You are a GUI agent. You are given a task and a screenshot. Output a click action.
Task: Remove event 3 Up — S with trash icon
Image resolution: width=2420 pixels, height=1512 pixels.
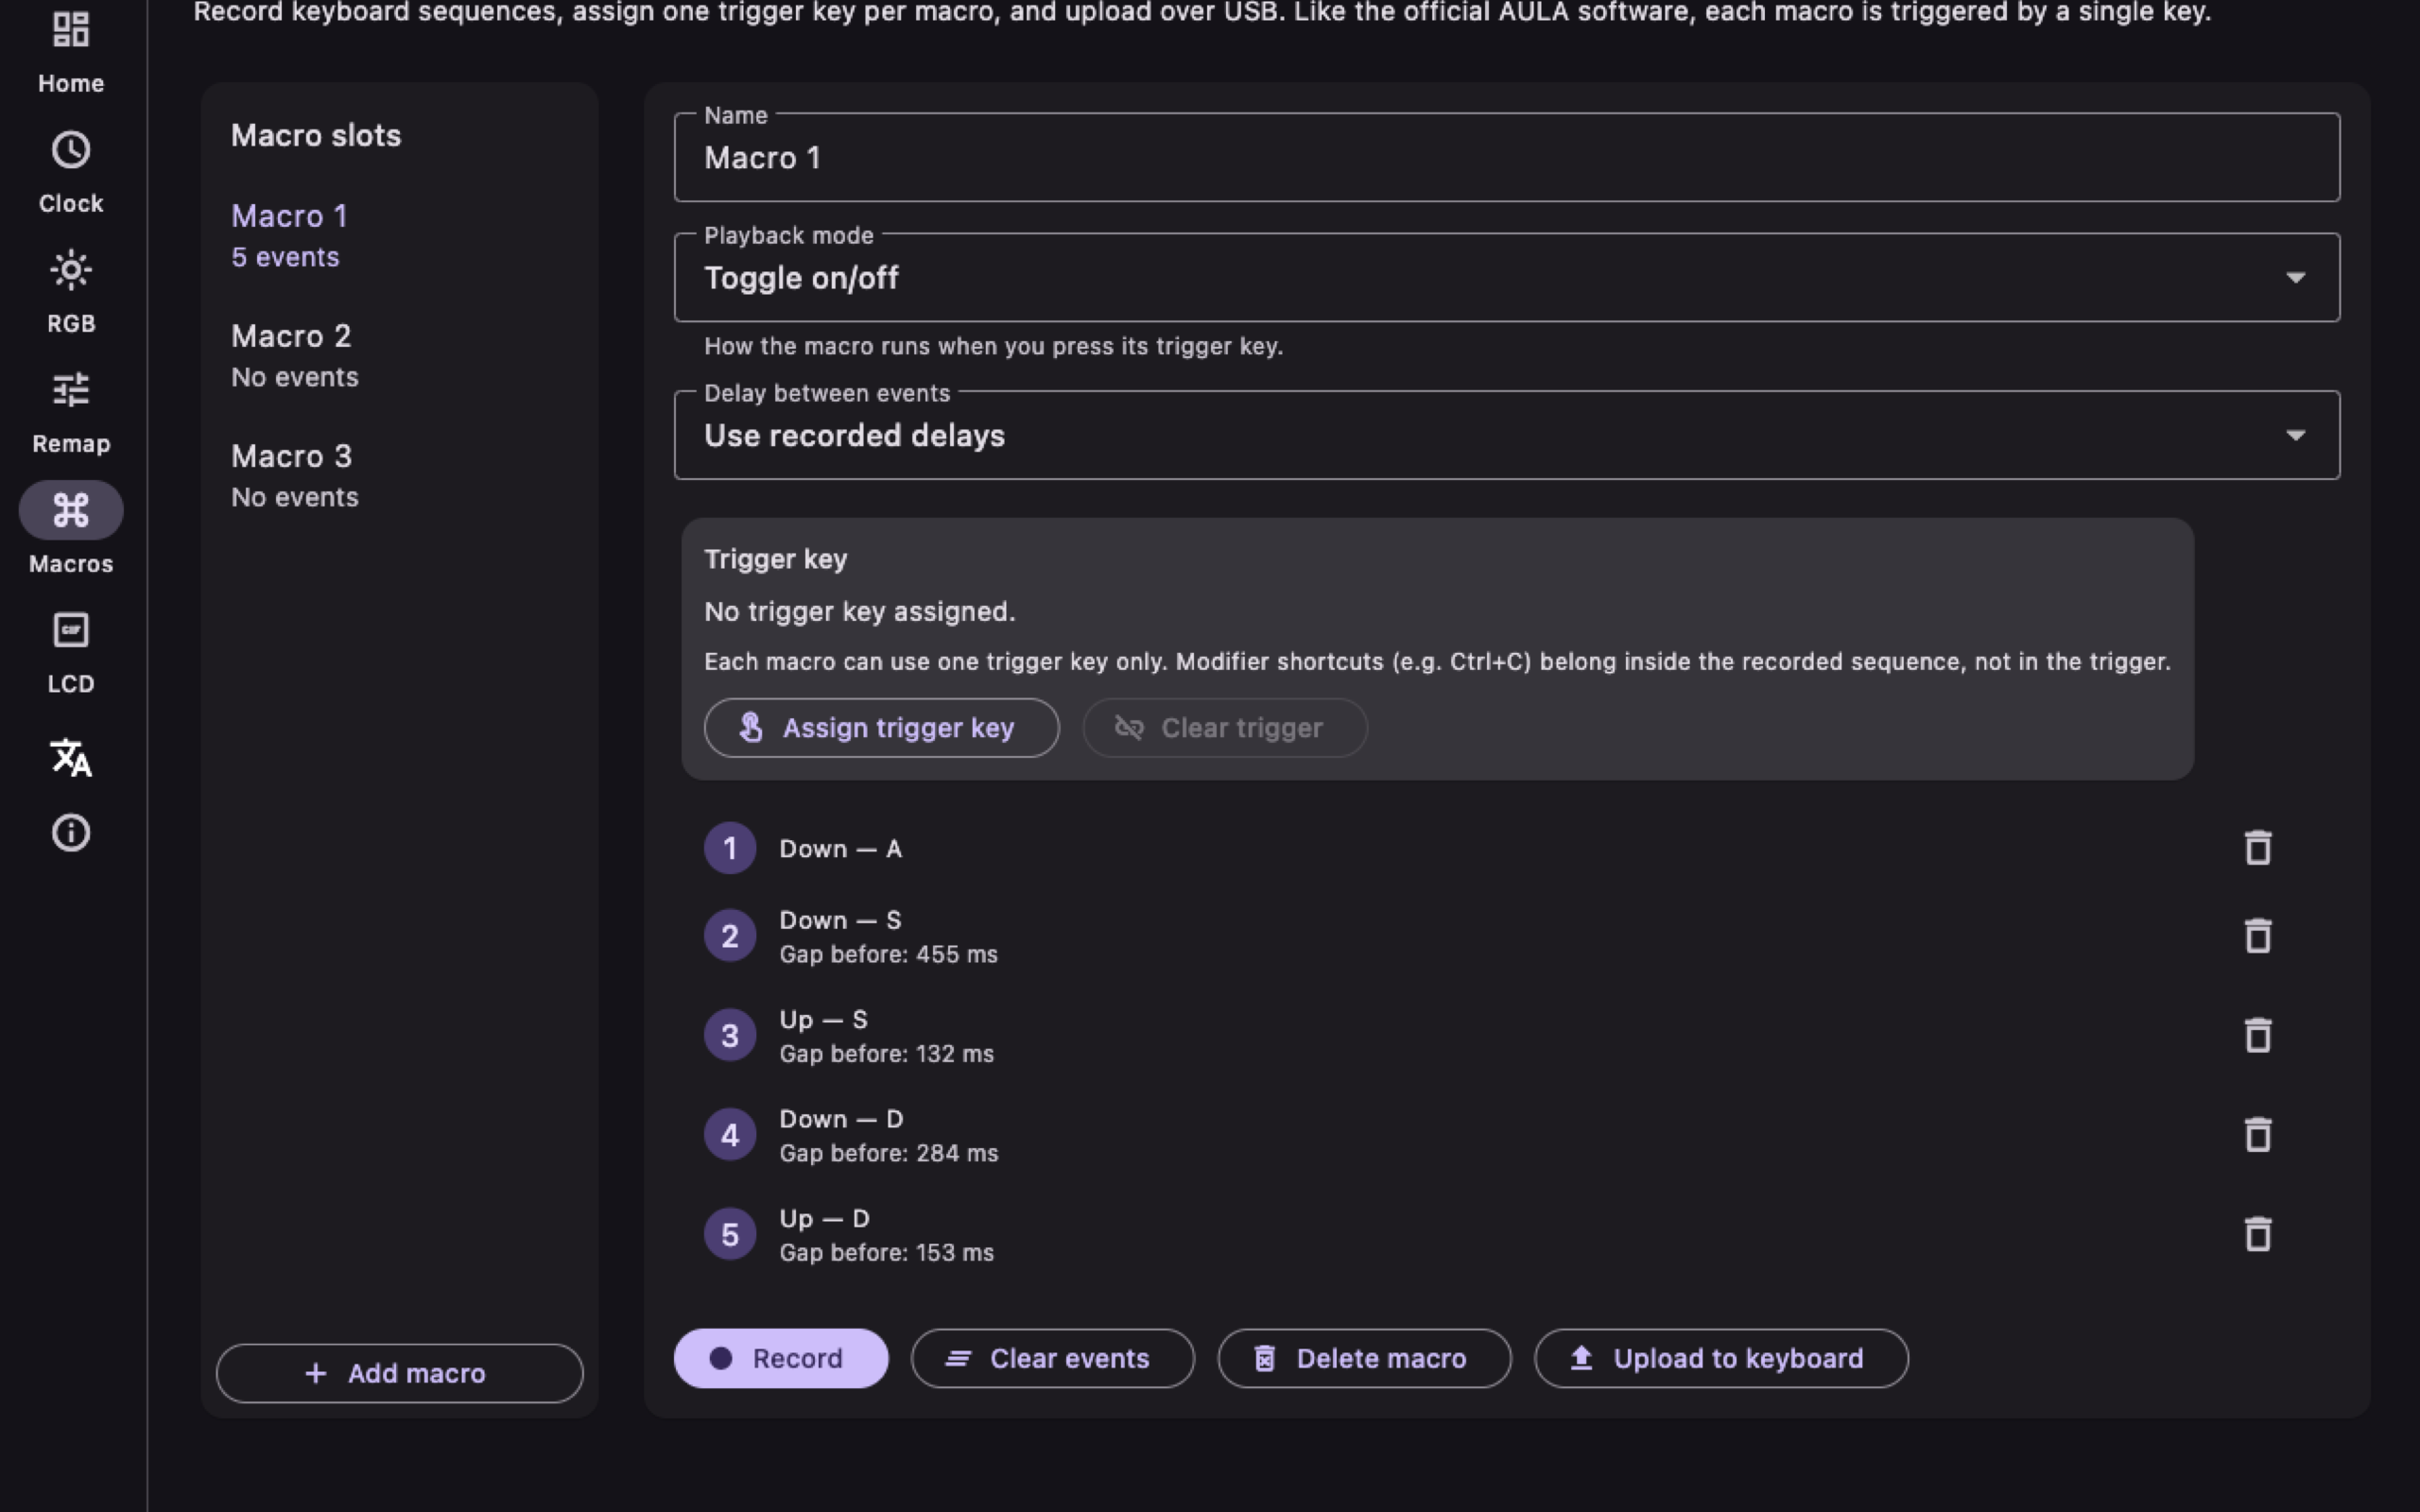pyautogui.click(x=2258, y=1035)
